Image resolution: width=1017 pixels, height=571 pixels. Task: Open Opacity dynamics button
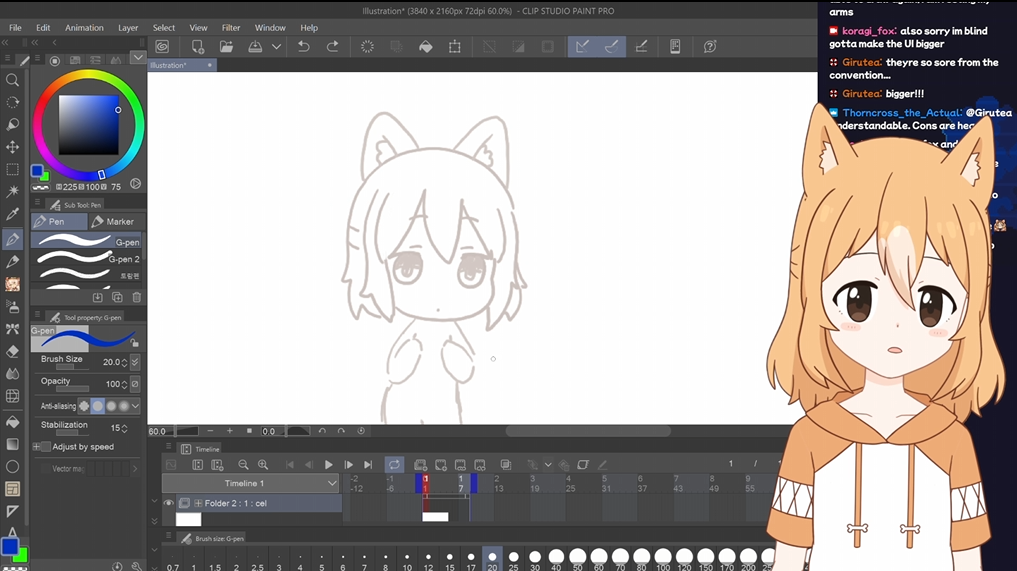pyautogui.click(x=135, y=384)
